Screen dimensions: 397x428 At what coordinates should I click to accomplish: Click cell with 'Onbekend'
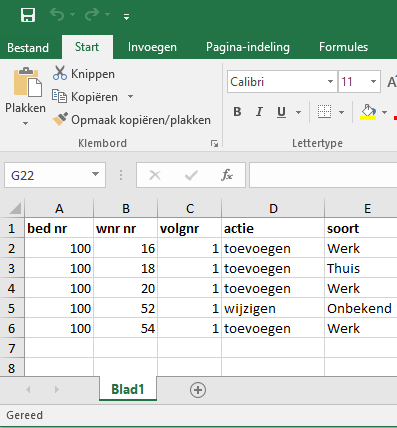click(x=361, y=308)
